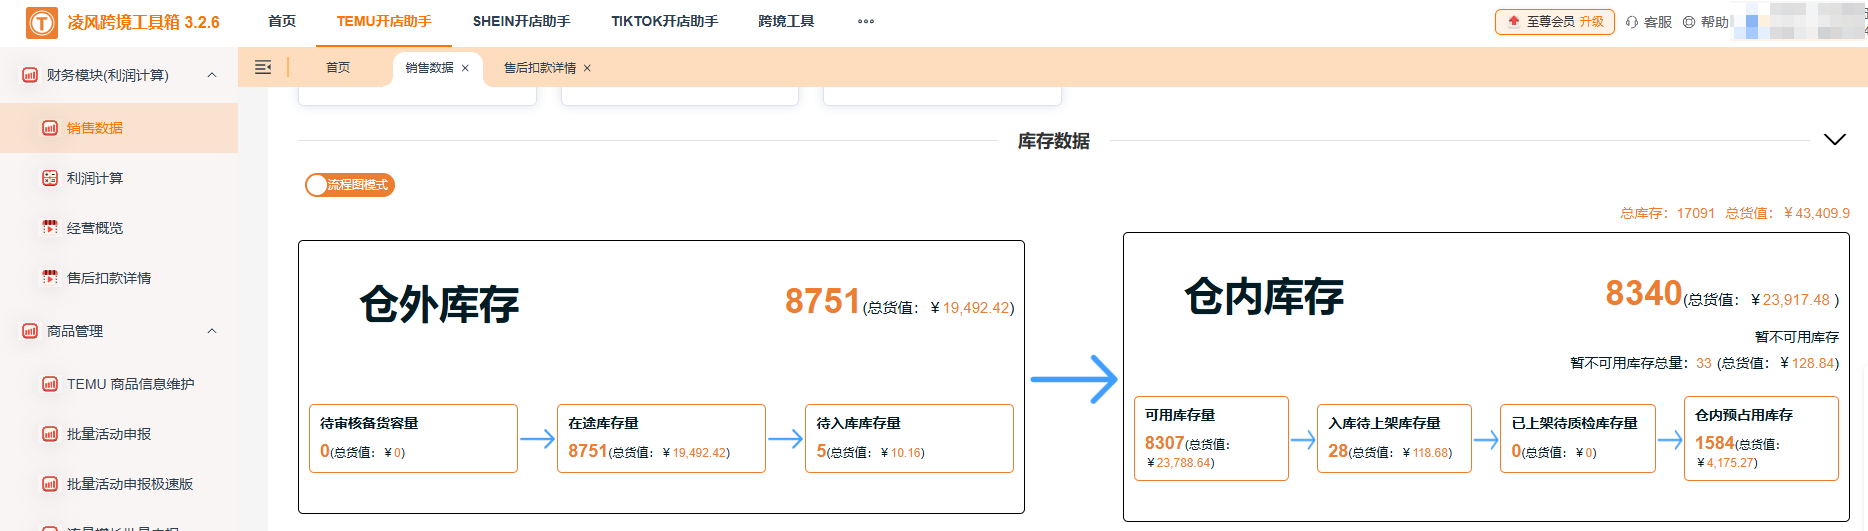This screenshot has height=531, width=1868.
Task: Select the TIKTOK开店助手 top tab
Action: pos(665,21)
